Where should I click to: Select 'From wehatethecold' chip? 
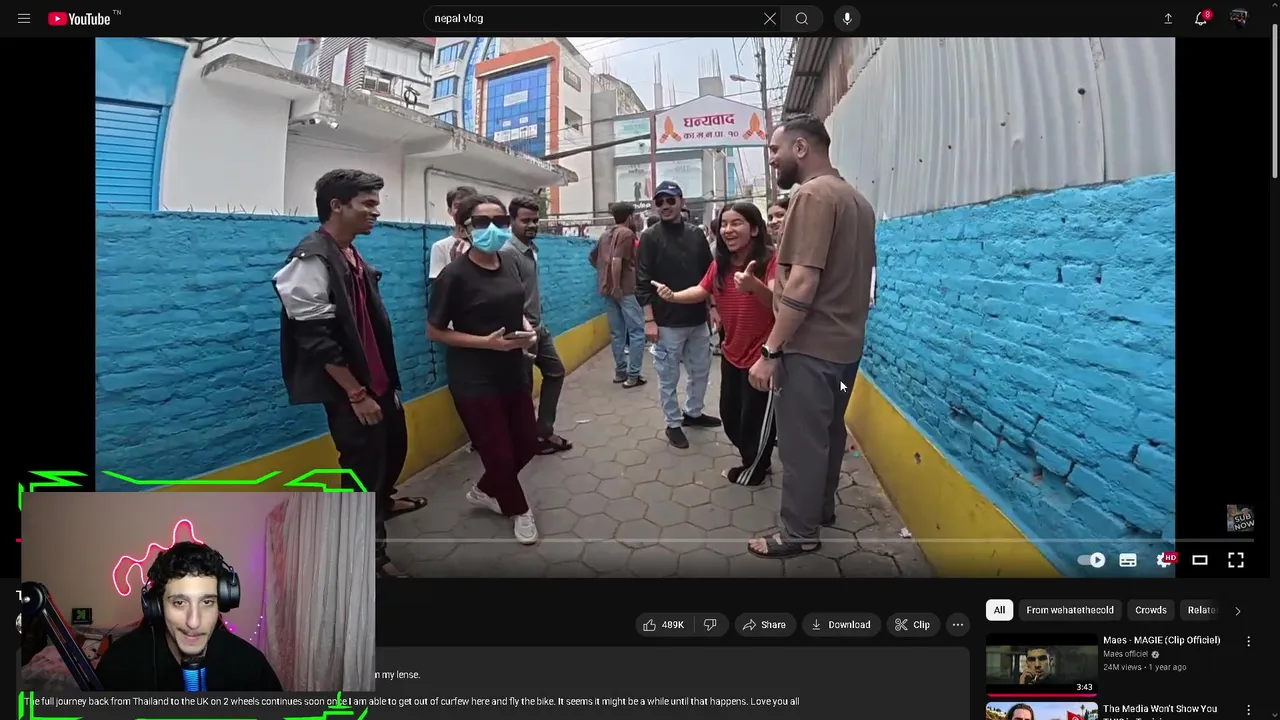pos(1069,610)
